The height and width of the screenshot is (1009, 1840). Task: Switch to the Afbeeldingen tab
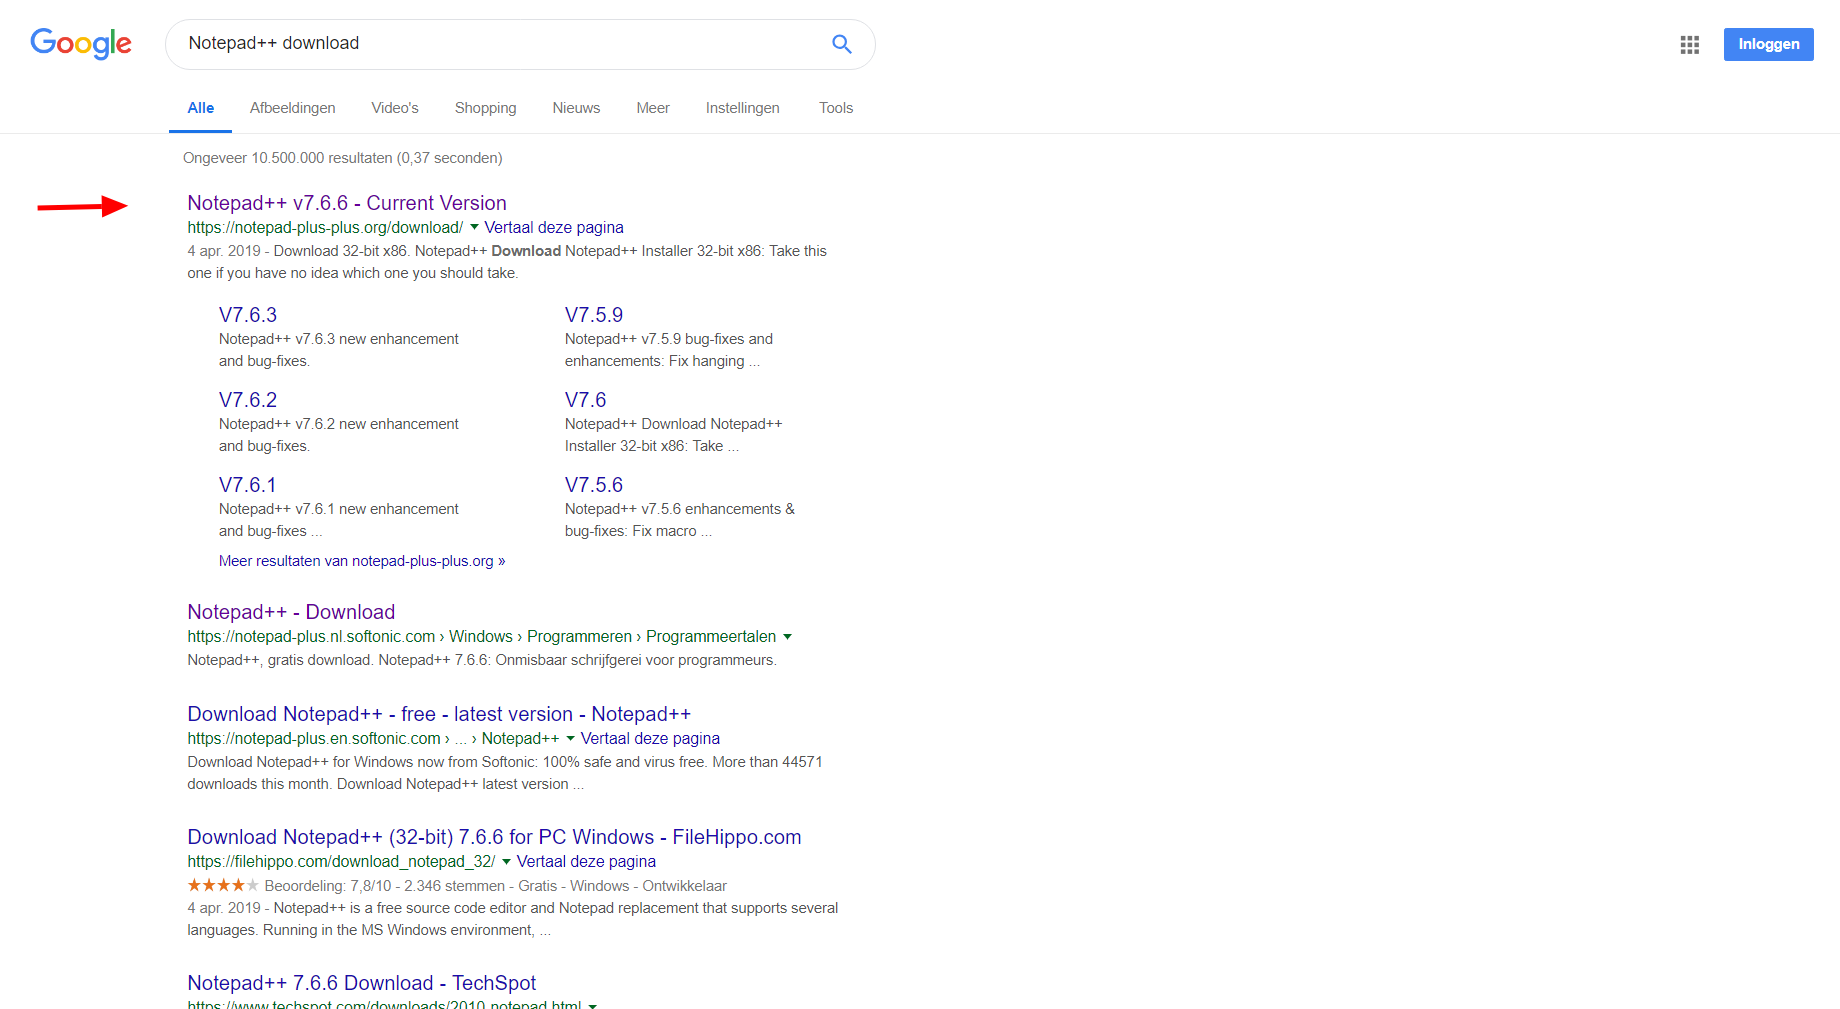293,108
